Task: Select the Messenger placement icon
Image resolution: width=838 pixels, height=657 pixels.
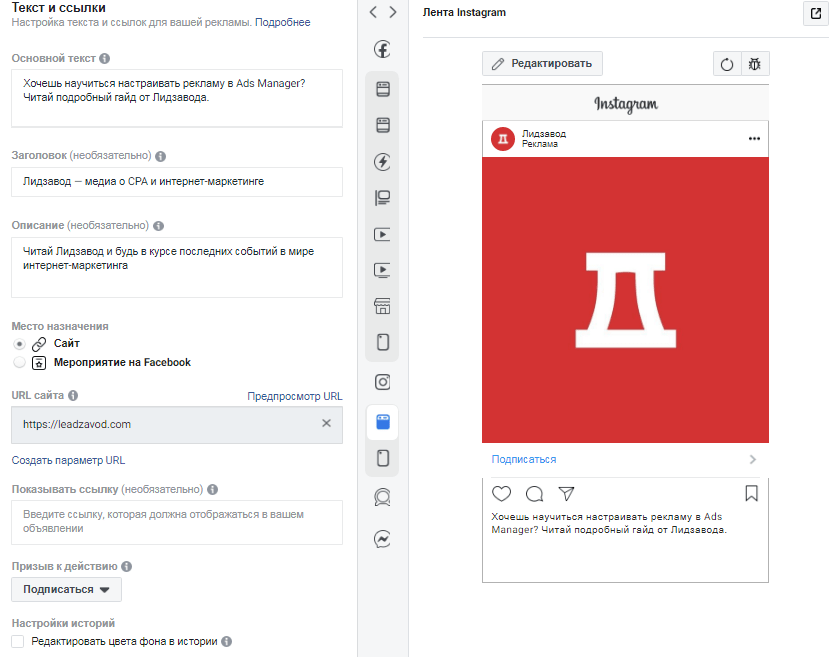Action: point(382,539)
